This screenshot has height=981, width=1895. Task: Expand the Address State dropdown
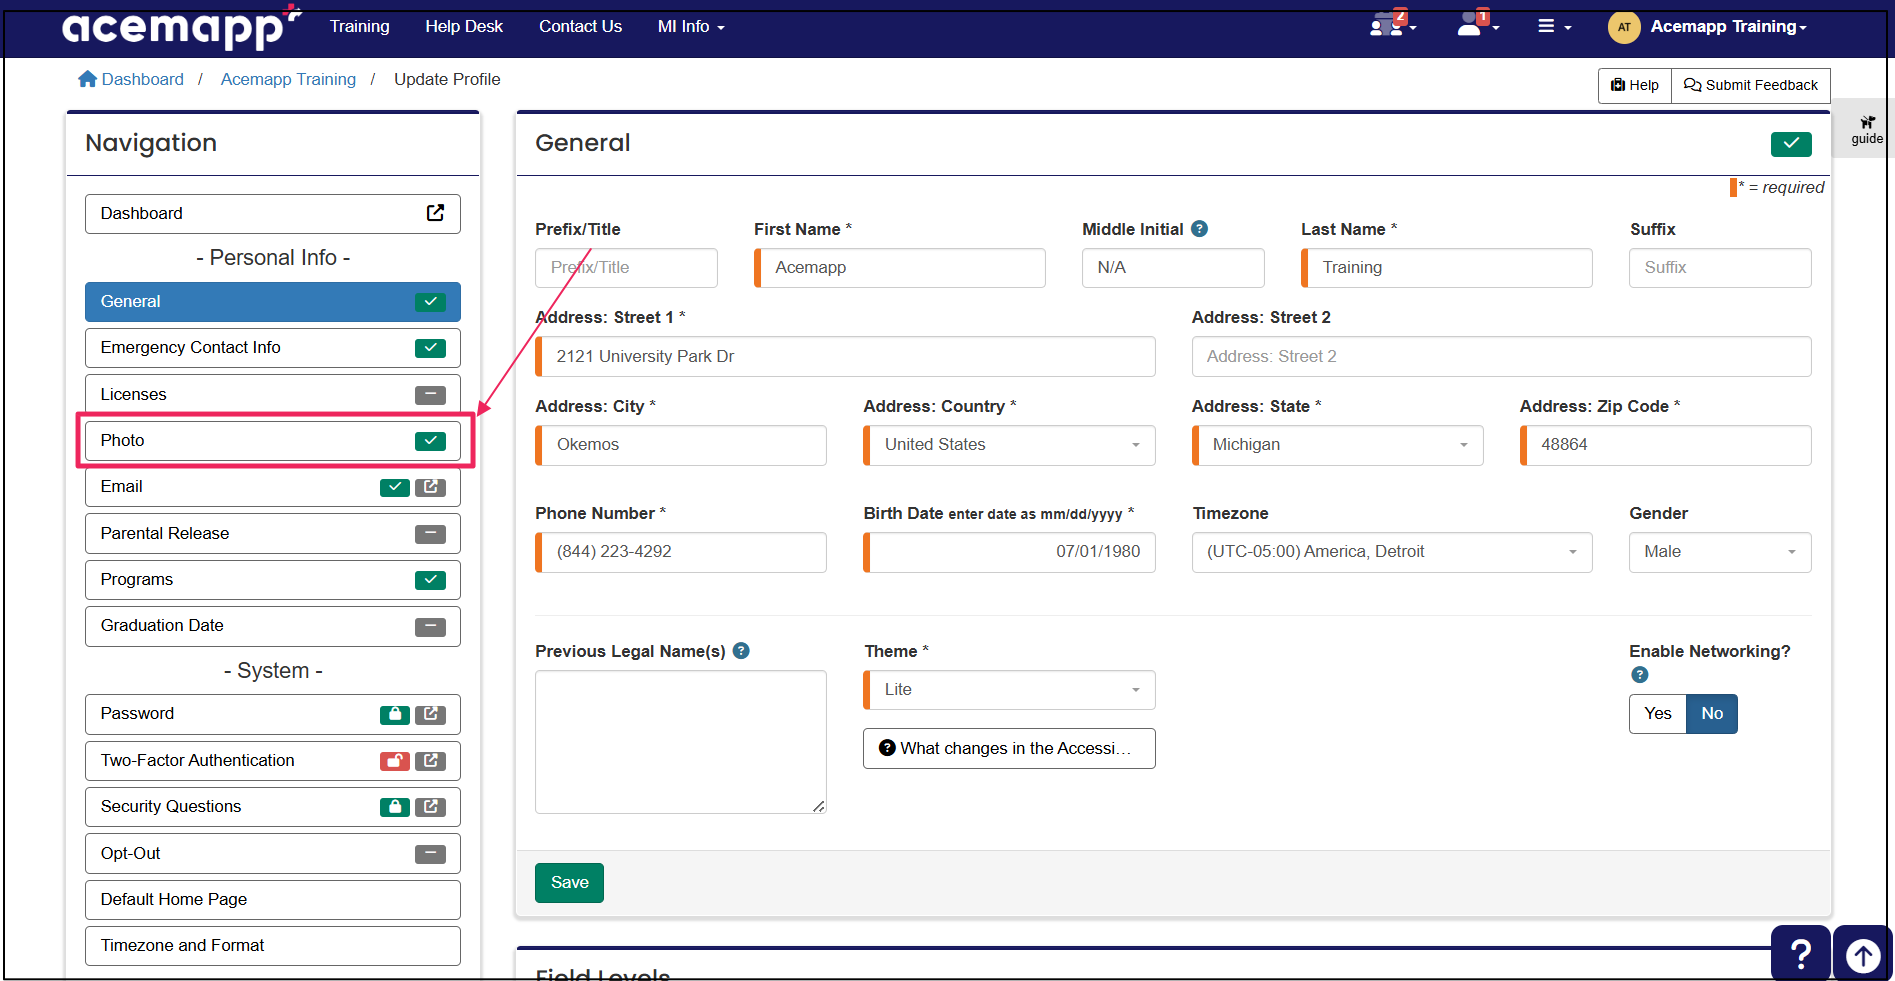pos(1337,445)
